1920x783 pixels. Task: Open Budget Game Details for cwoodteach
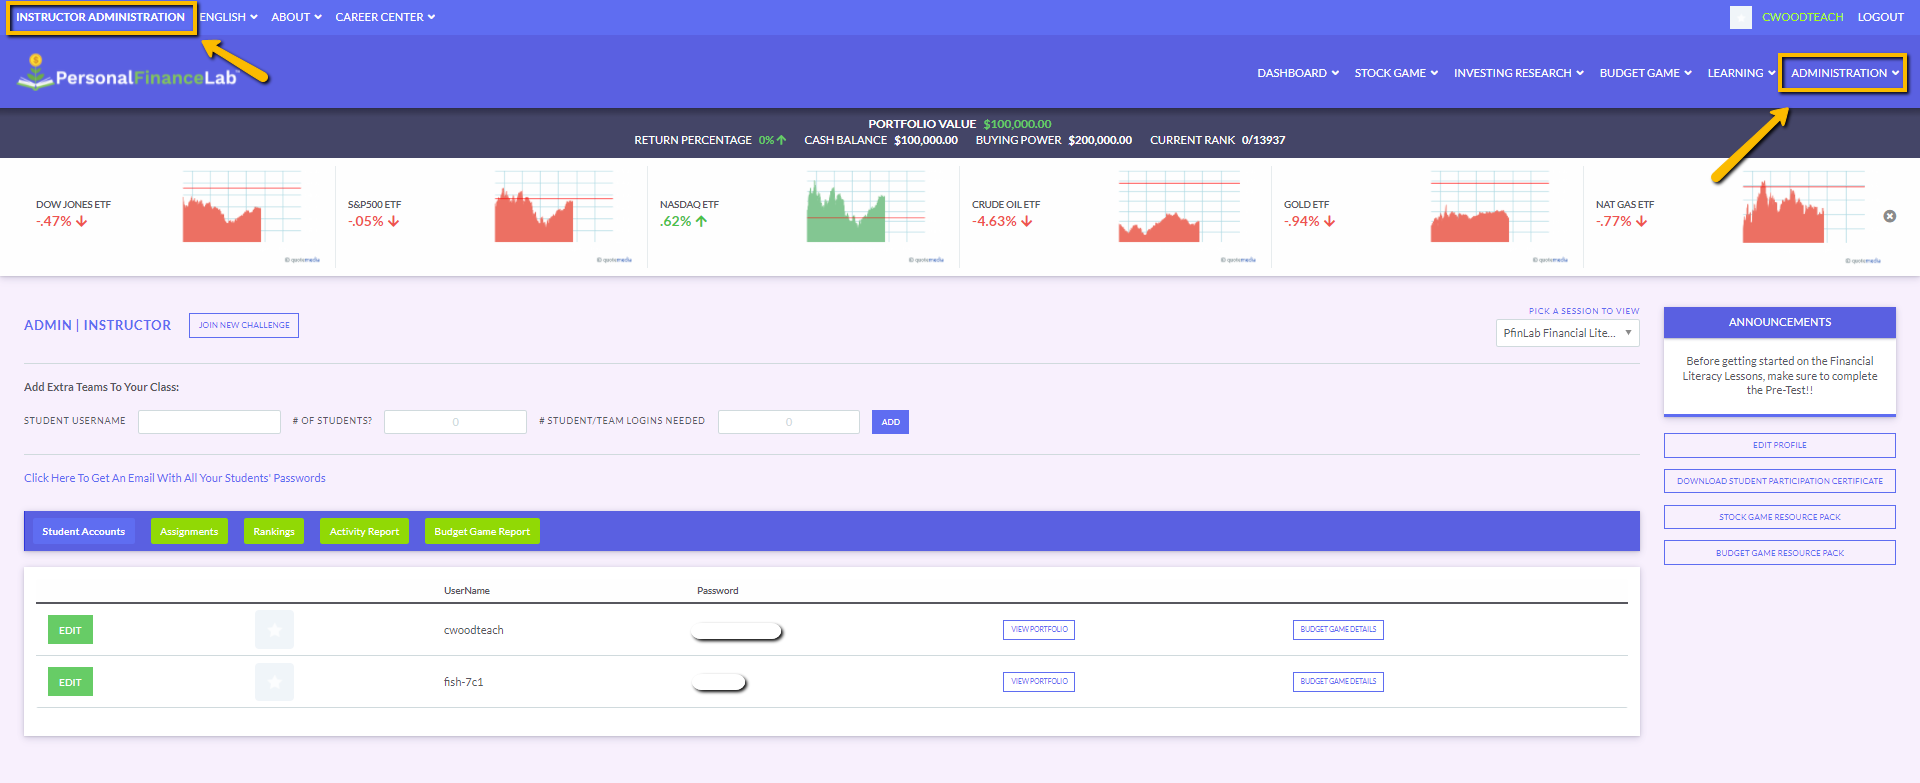[x=1338, y=630]
